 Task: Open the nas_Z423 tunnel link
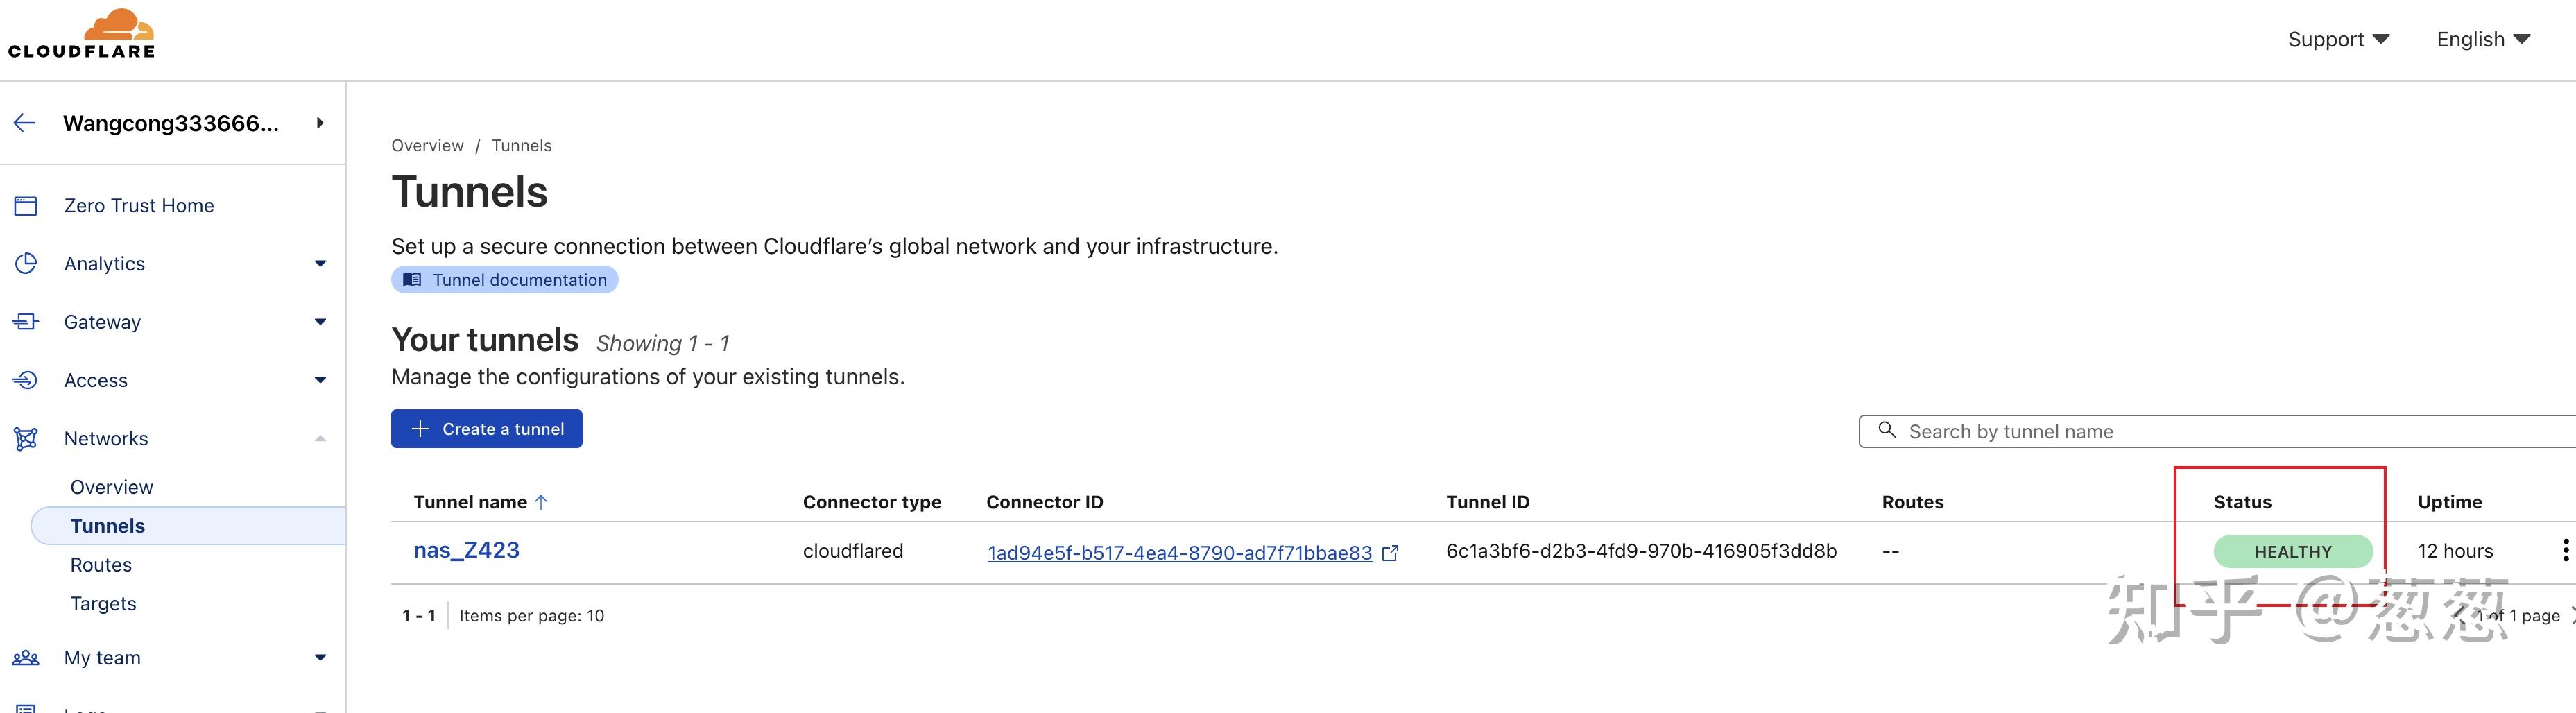(468, 550)
